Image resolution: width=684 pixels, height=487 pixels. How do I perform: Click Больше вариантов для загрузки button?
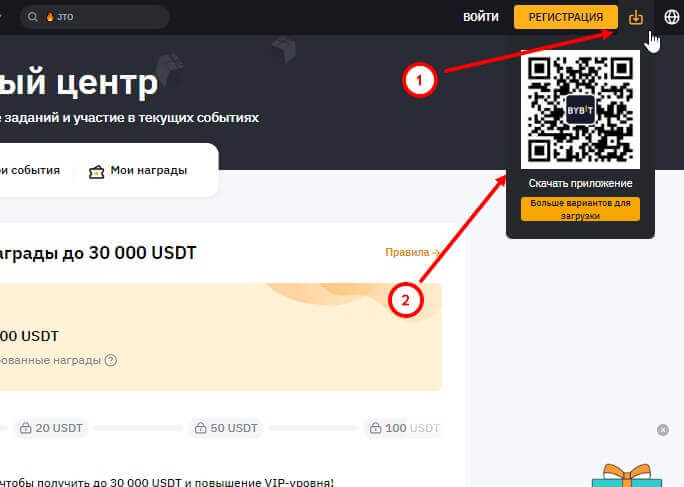[x=580, y=209]
